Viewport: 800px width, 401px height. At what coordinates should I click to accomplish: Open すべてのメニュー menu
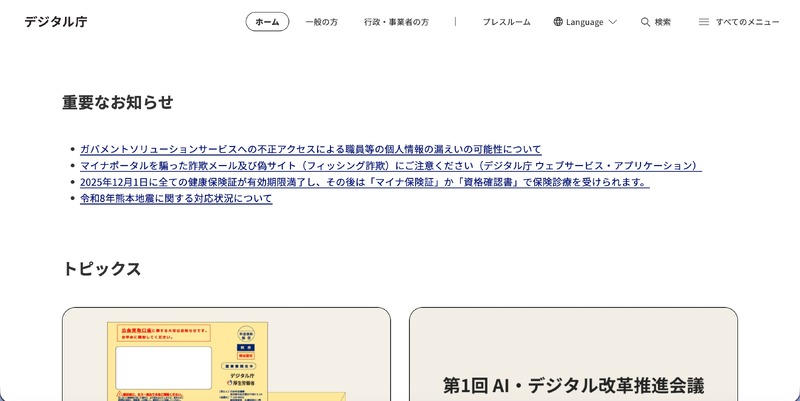pyautogui.click(x=747, y=22)
